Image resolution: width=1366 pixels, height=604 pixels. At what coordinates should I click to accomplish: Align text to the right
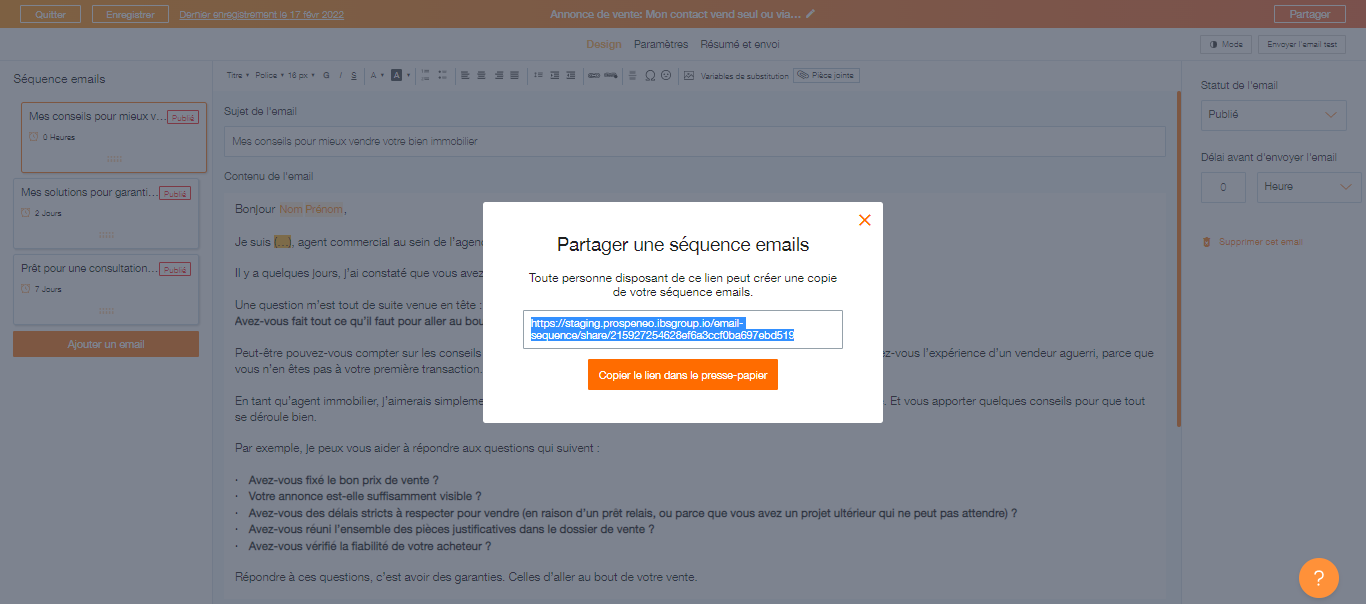click(x=498, y=75)
